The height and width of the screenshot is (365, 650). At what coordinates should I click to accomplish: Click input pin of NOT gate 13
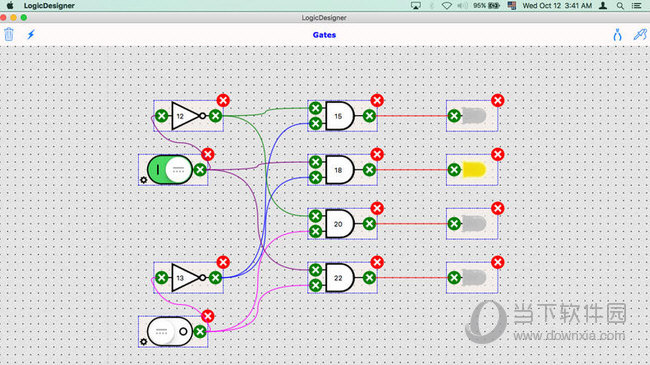click(162, 278)
